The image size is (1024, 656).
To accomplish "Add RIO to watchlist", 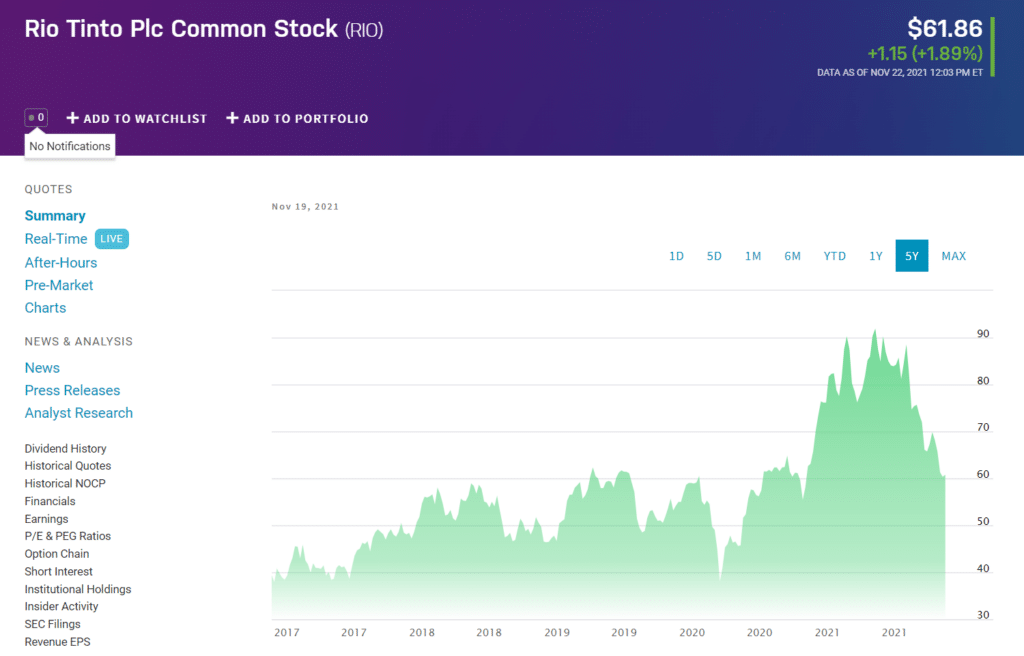I will point(136,118).
